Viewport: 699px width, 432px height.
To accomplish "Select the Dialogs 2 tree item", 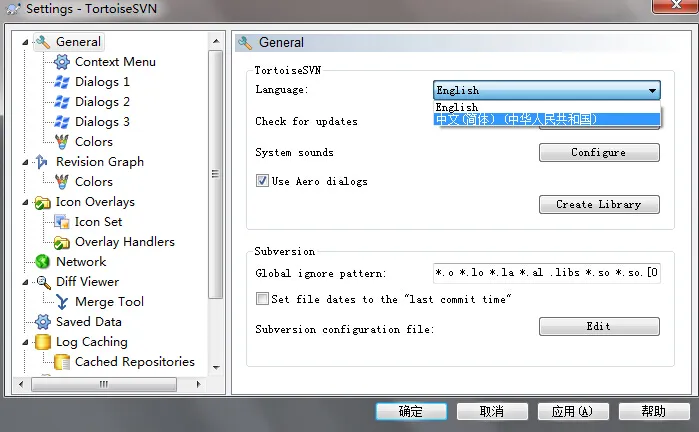I will tap(102, 102).
